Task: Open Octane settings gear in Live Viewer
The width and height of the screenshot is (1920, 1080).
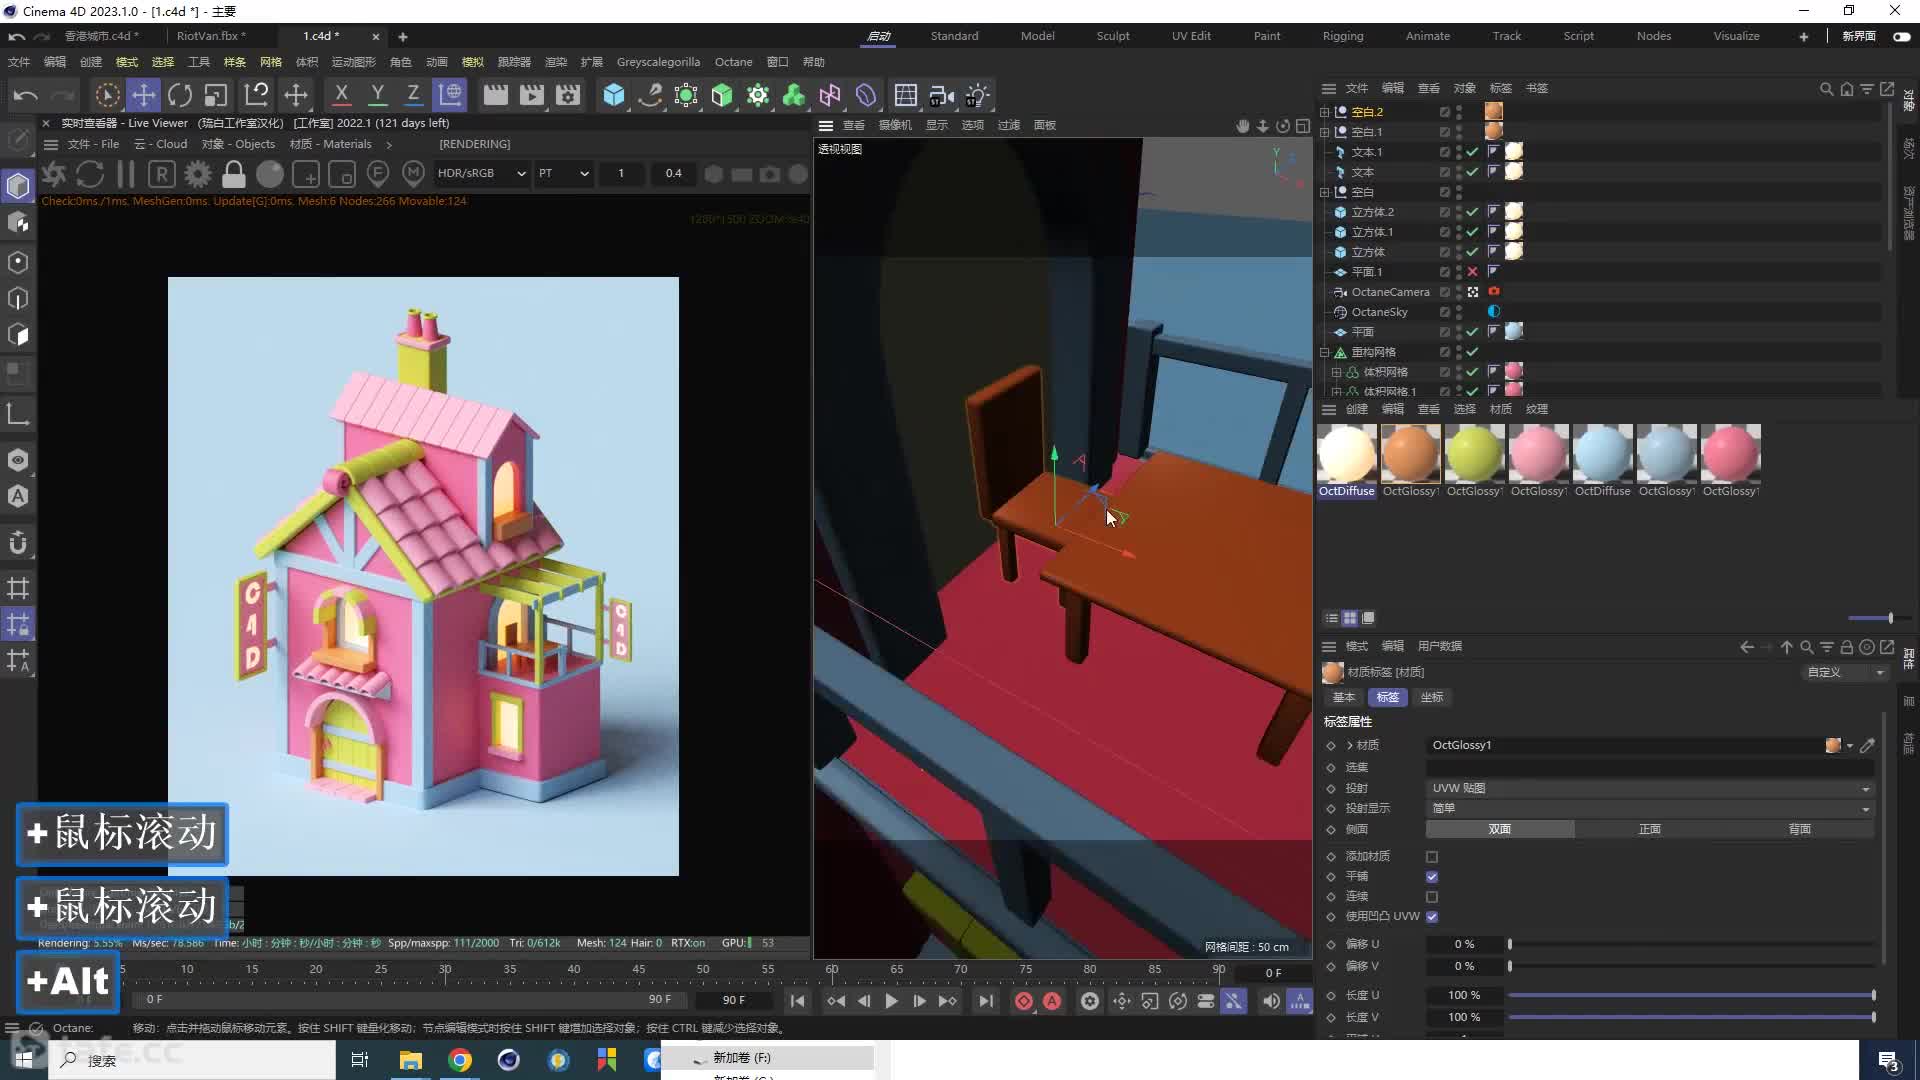Action: (198, 174)
